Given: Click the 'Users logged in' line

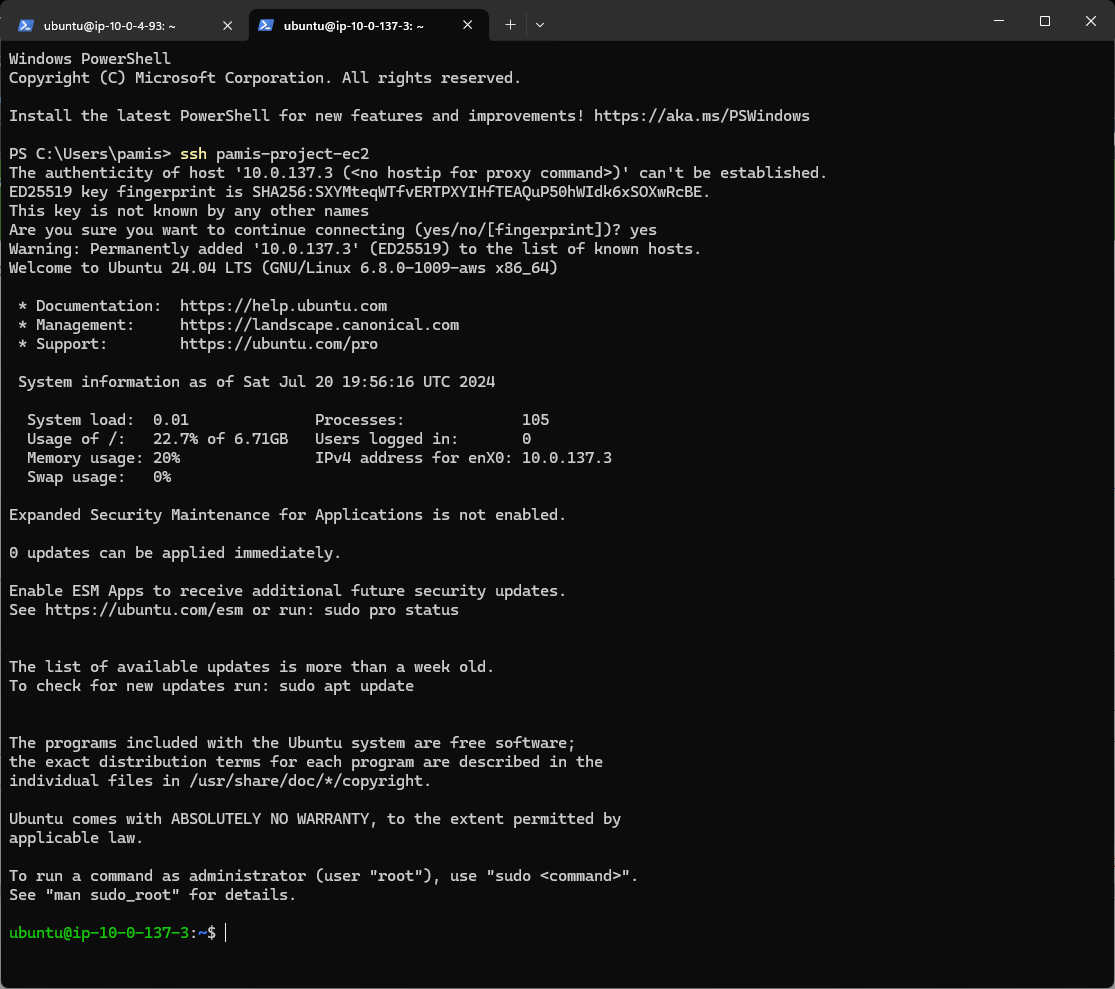Looking at the screenshot, I should tap(423, 439).
